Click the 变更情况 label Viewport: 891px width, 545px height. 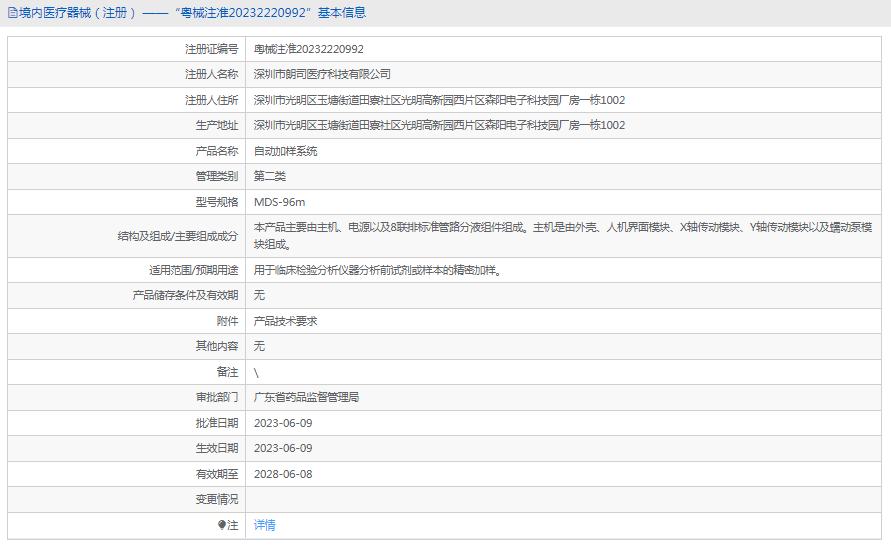point(217,500)
